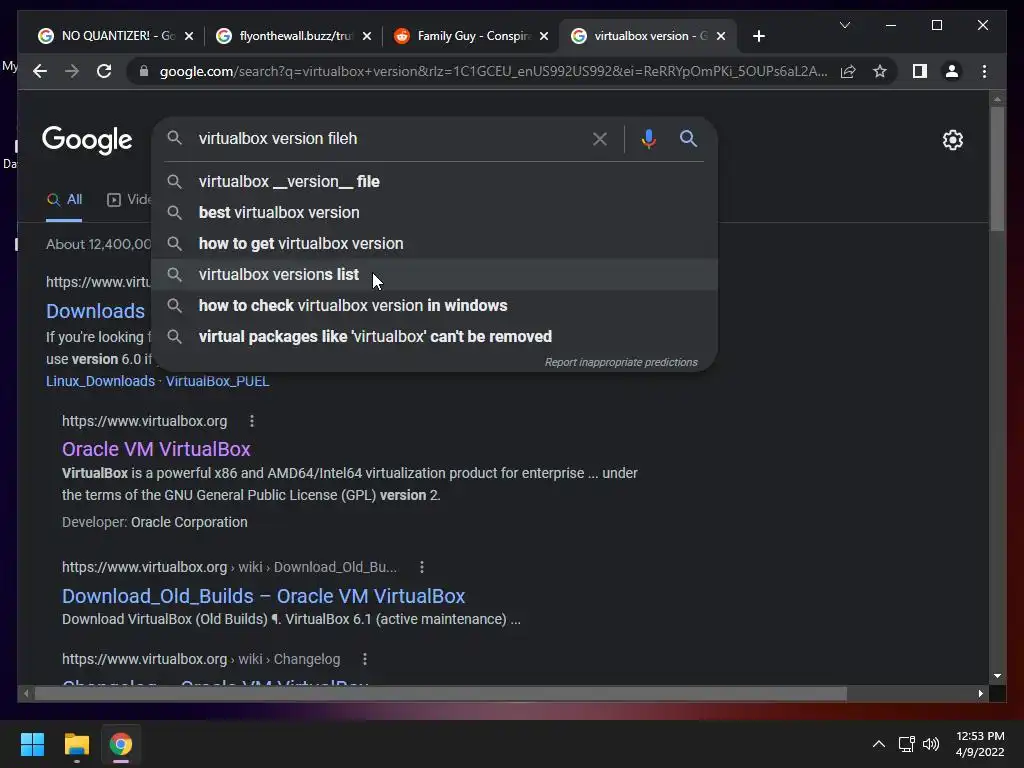This screenshot has height=768, width=1024.
Task: Open volume control tray icon
Action: tap(931, 744)
